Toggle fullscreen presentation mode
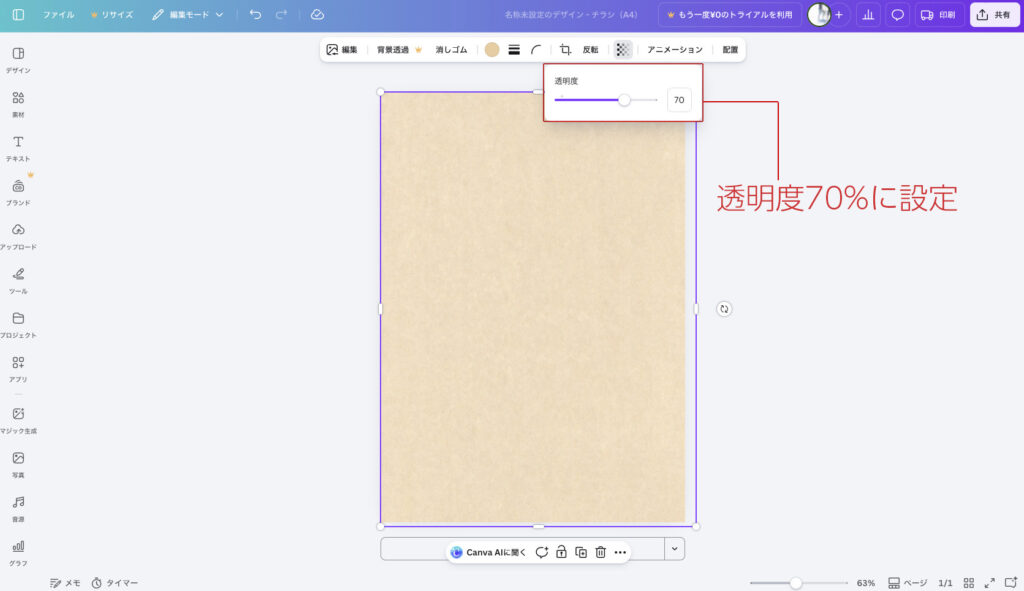The height and width of the screenshot is (591, 1024). point(989,583)
